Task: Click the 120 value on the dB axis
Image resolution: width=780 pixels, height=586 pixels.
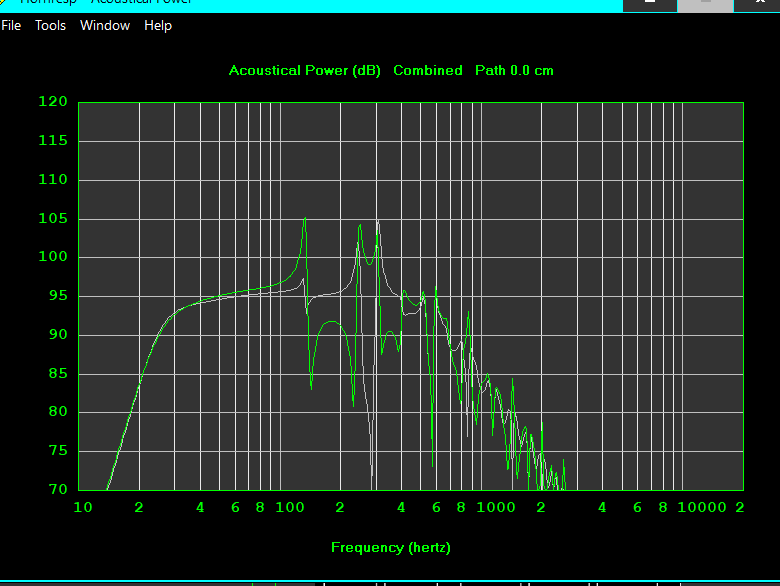Action: [53, 101]
